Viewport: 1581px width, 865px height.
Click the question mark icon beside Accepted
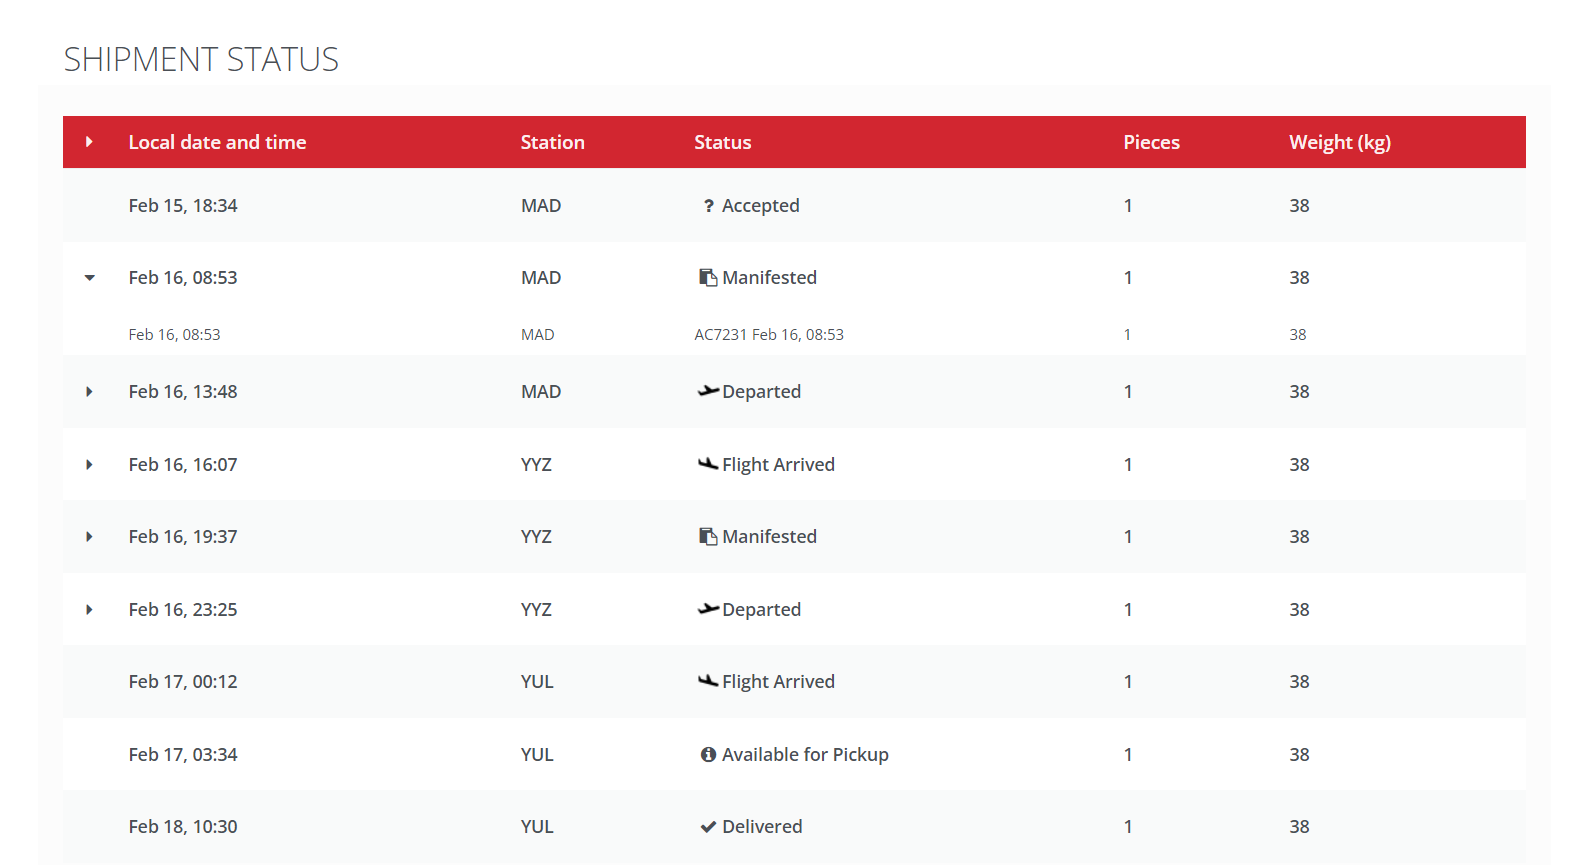pyautogui.click(x=708, y=206)
